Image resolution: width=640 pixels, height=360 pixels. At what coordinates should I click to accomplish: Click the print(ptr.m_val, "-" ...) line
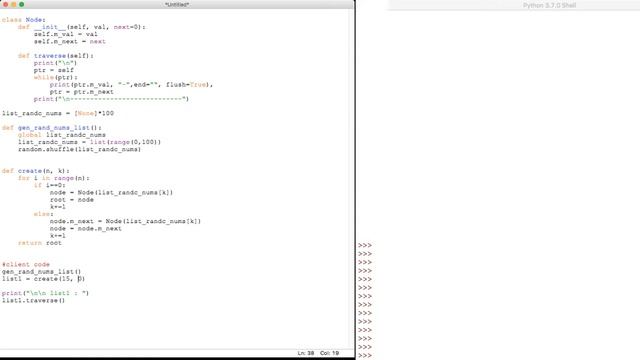point(131,85)
